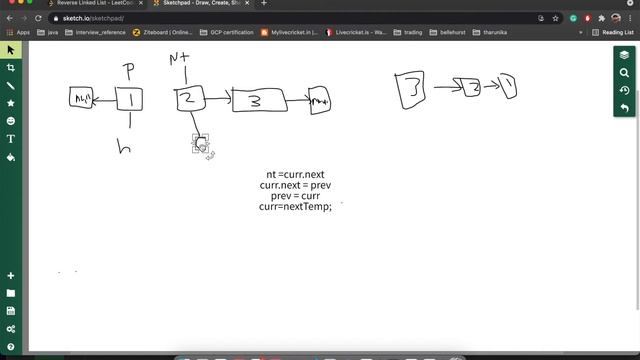This screenshot has width=640, height=360.
Task: Open the GCP certification bookmarks folder
Action: coord(227,32)
